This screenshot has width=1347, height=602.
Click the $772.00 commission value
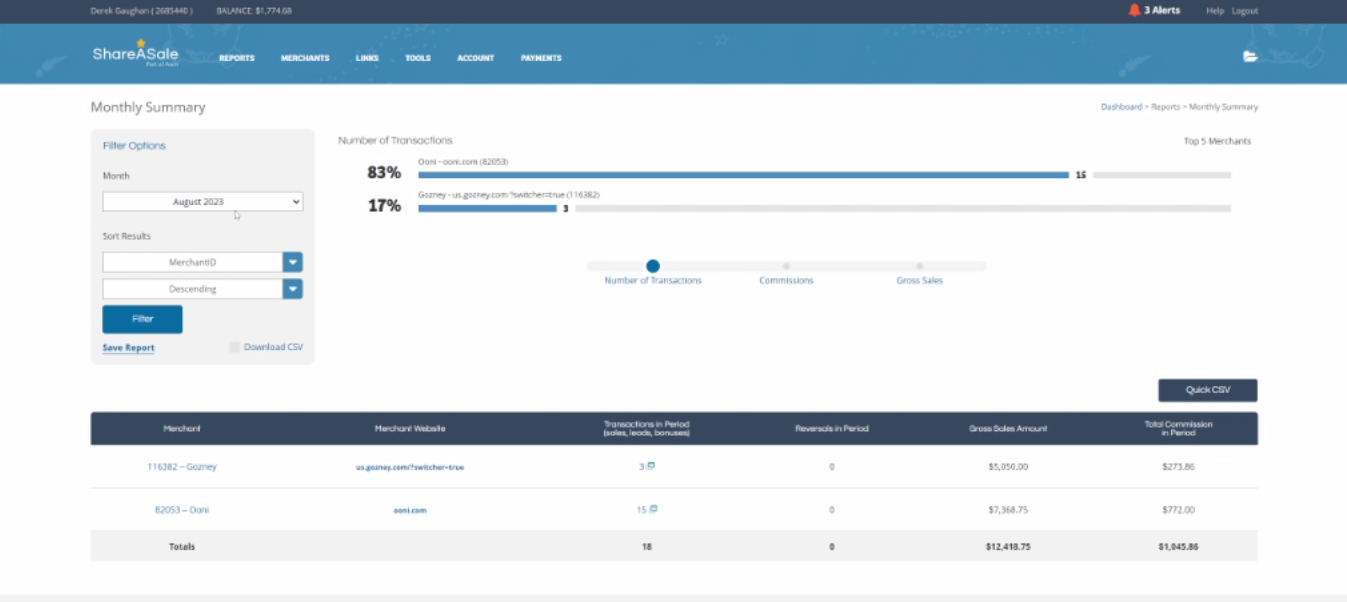(x=1179, y=510)
